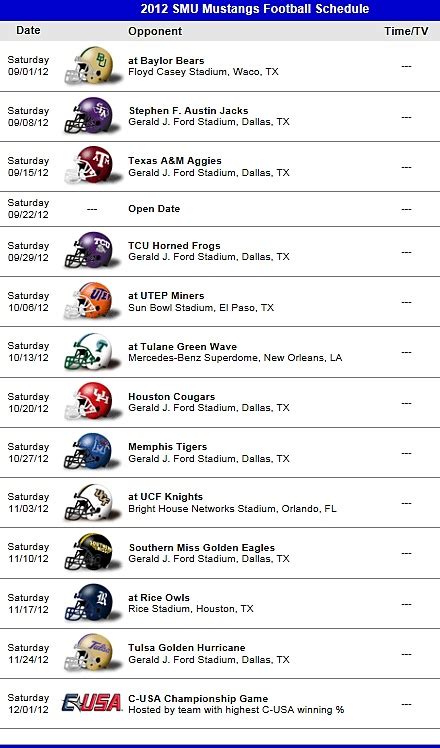Viewport: 440px width, 748px height.
Task: Click the Opponent column header
Action: point(155,31)
